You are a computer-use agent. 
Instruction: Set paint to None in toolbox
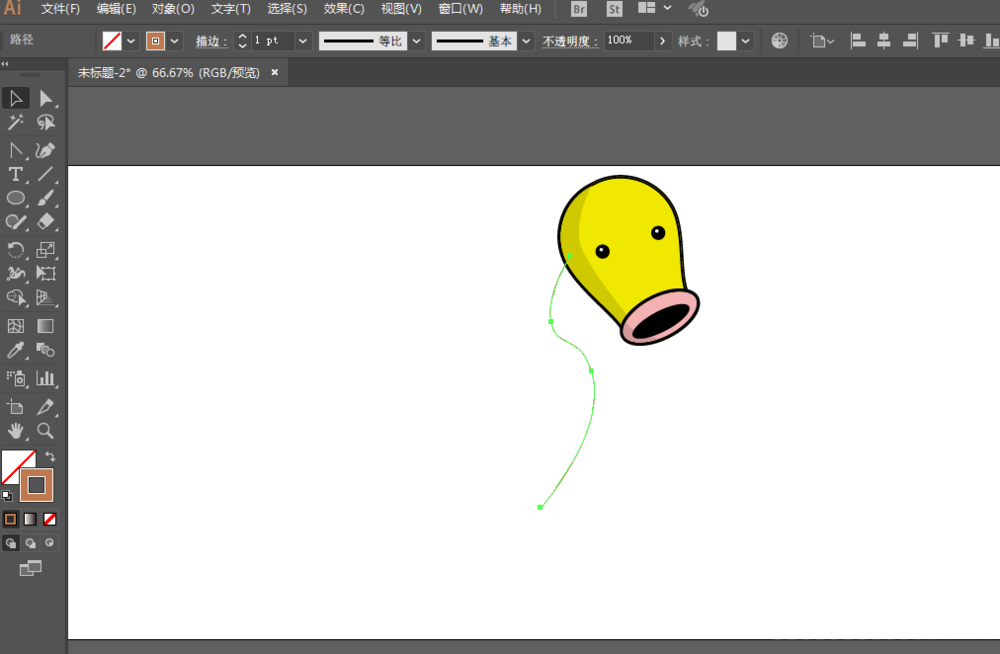pyautogui.click(x=50, y=519)
